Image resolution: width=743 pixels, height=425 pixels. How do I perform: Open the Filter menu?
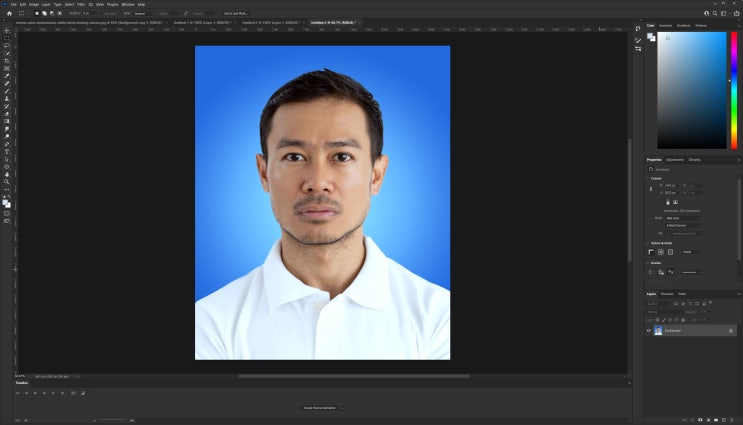point(81,4)
